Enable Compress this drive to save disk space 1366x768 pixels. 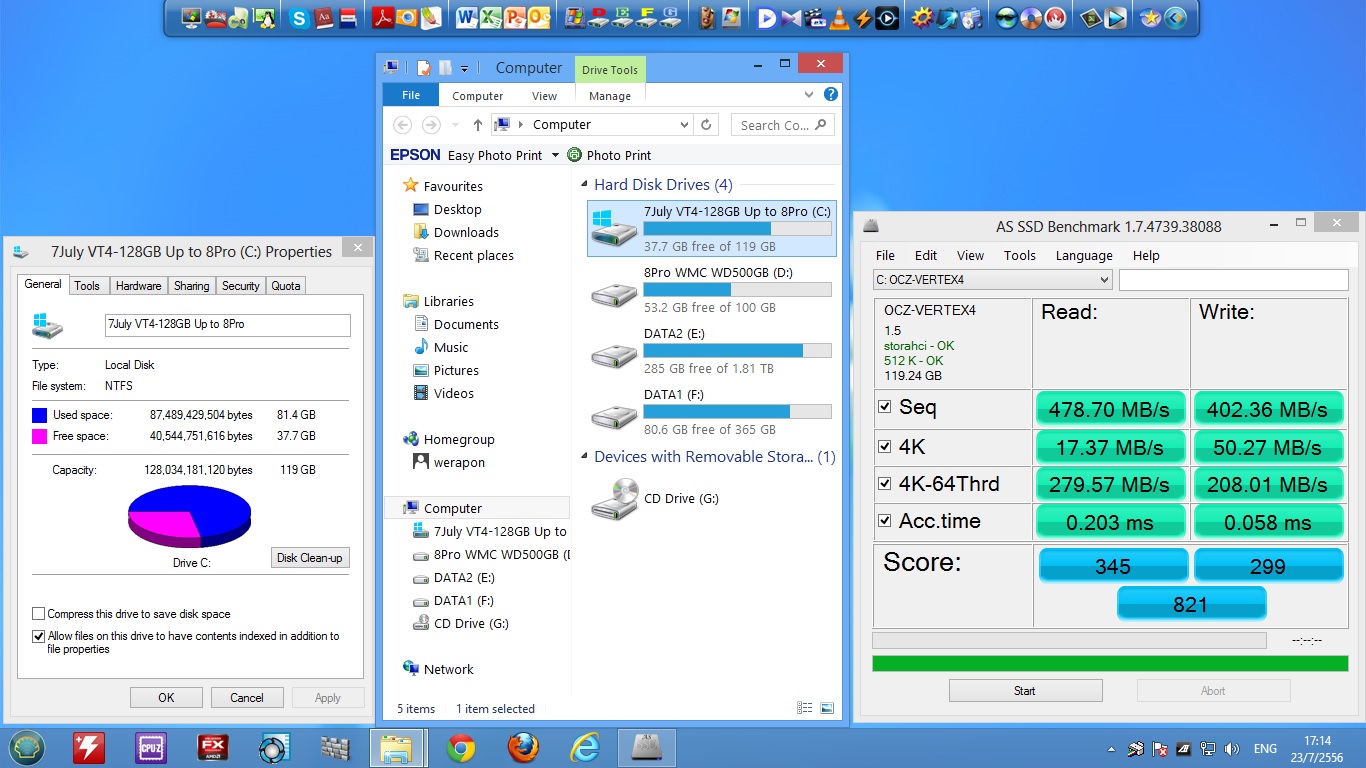pyautogui.click(x=39, y=614)
